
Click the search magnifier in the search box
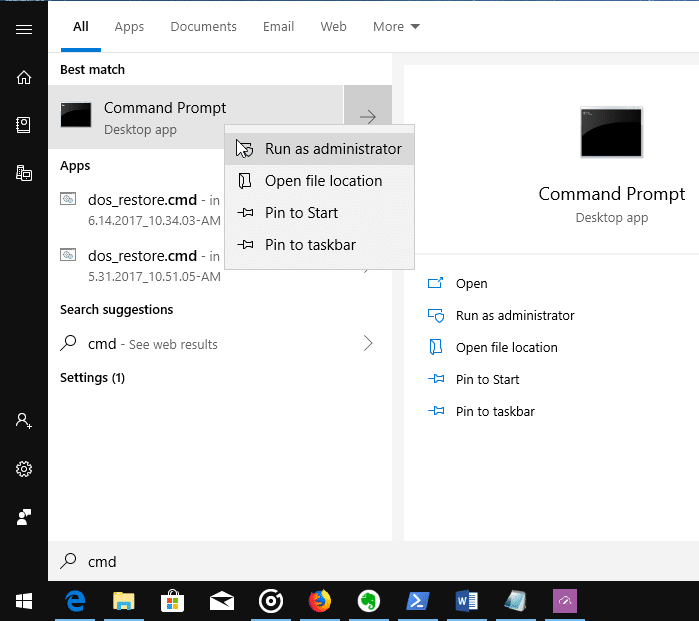(x=68, y=561)
